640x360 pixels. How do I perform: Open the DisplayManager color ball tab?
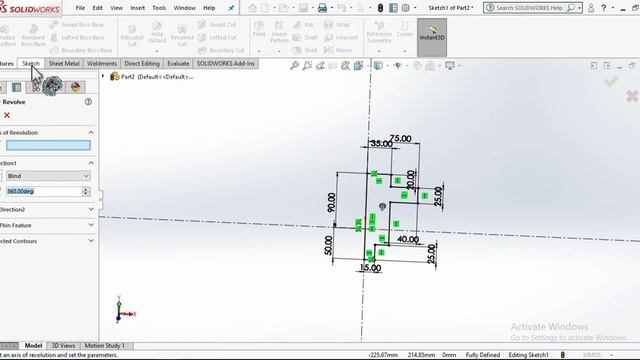pos(75,87)
